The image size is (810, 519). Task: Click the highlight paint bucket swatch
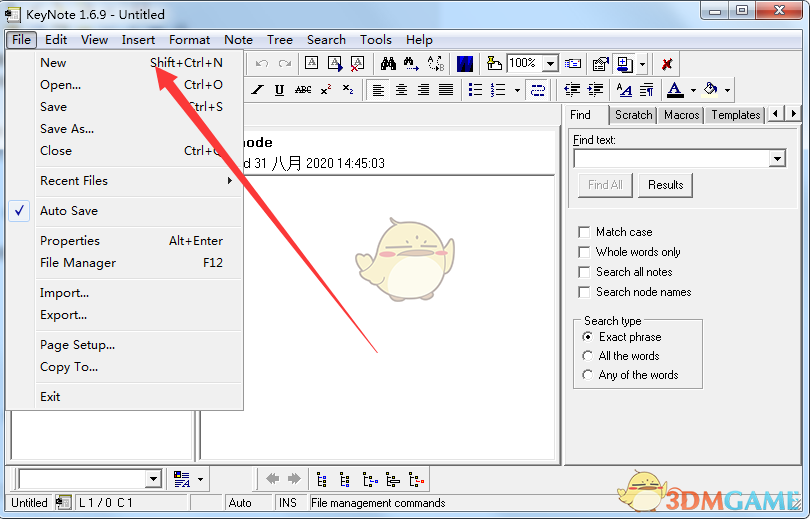pos(711,90)
